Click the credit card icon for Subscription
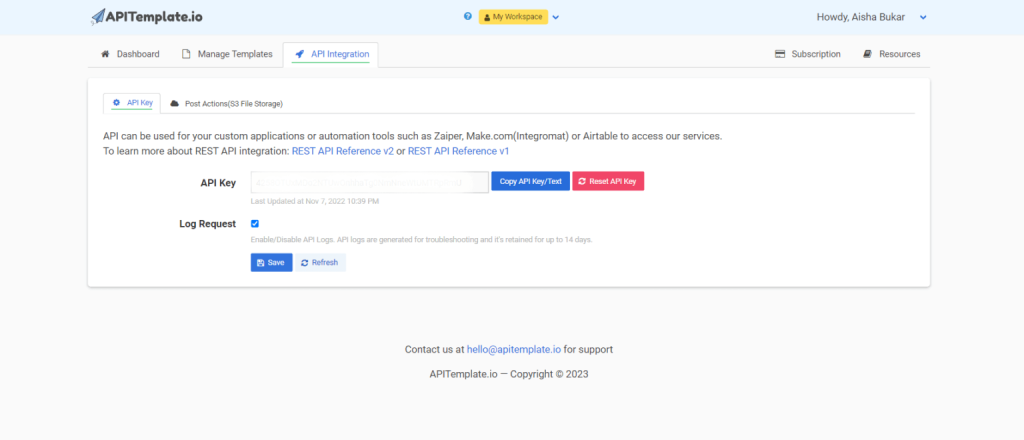This screenshot has height=440, width=1024. [780, 54]
